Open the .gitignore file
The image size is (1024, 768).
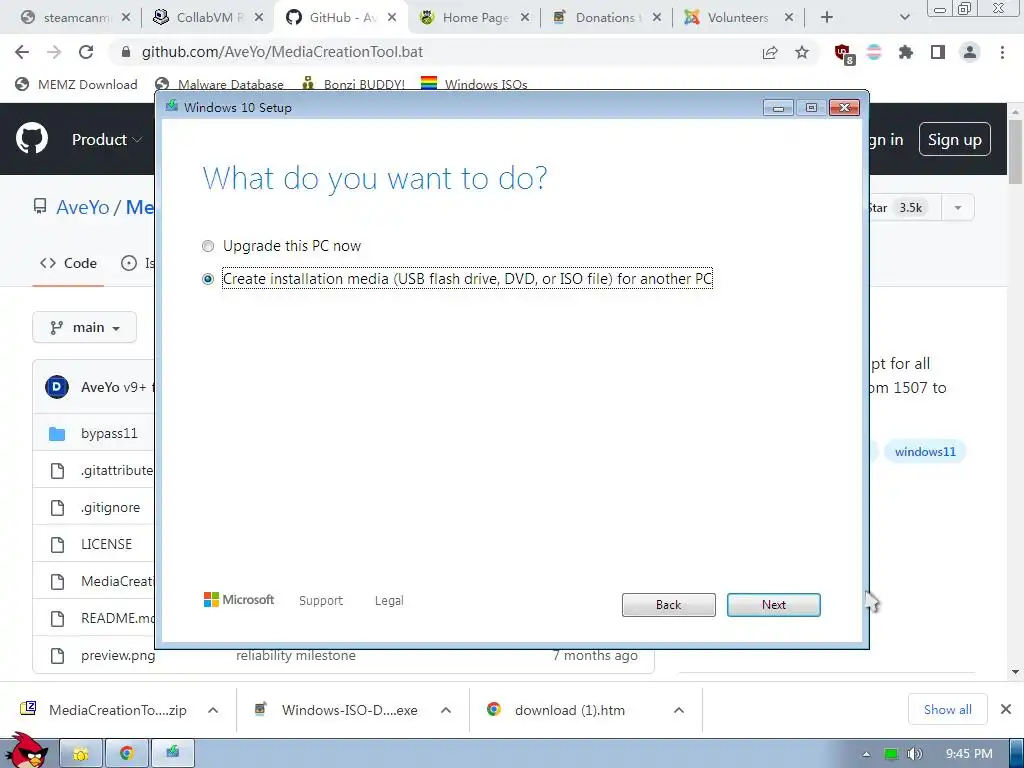pyautogui.click(x=110, y=507)
